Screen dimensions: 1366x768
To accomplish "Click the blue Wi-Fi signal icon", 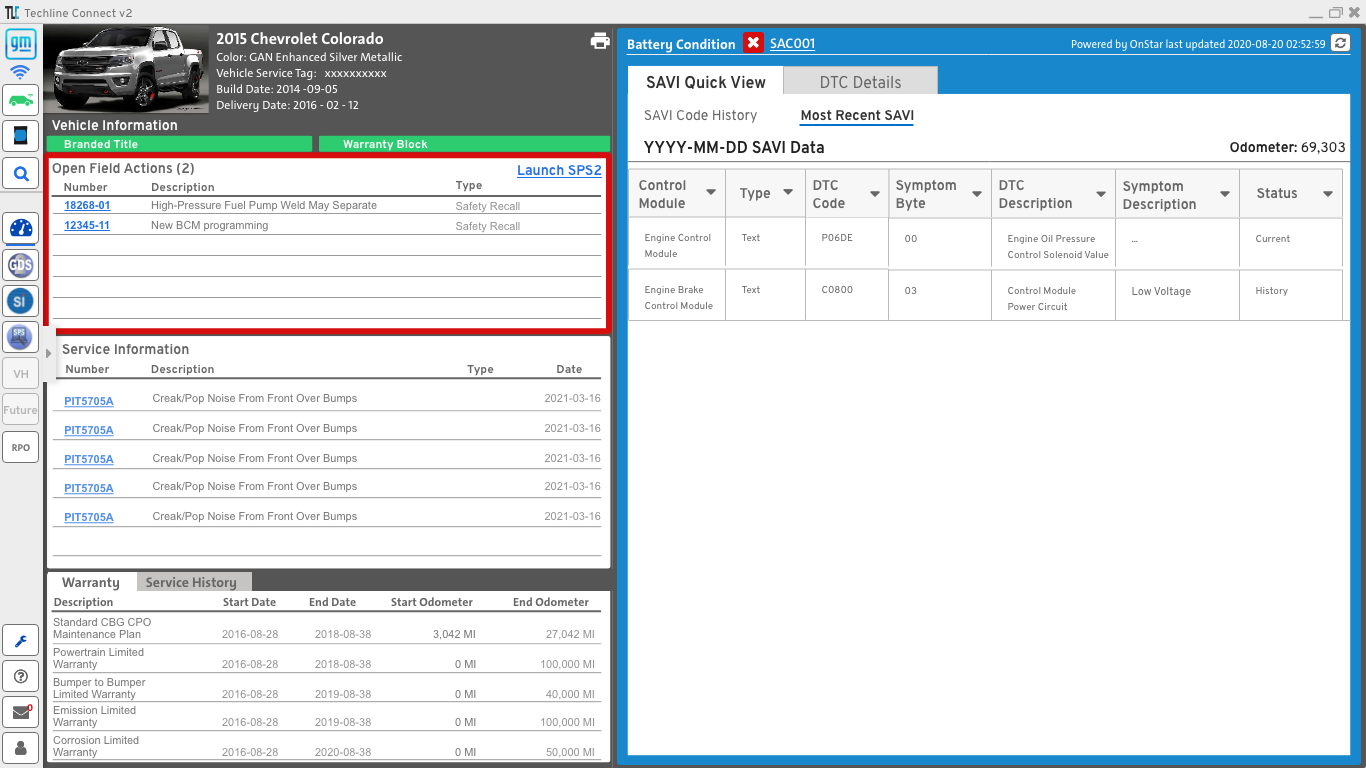I will [x=21, y=73].
